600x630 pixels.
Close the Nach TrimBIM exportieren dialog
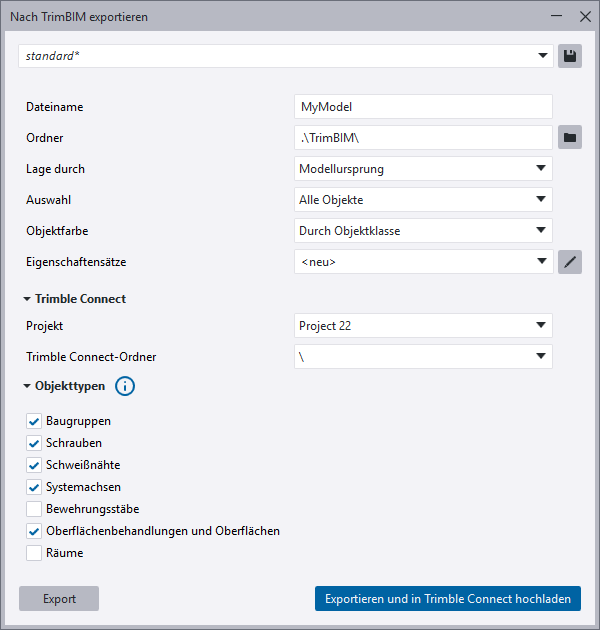pos(585,17)
